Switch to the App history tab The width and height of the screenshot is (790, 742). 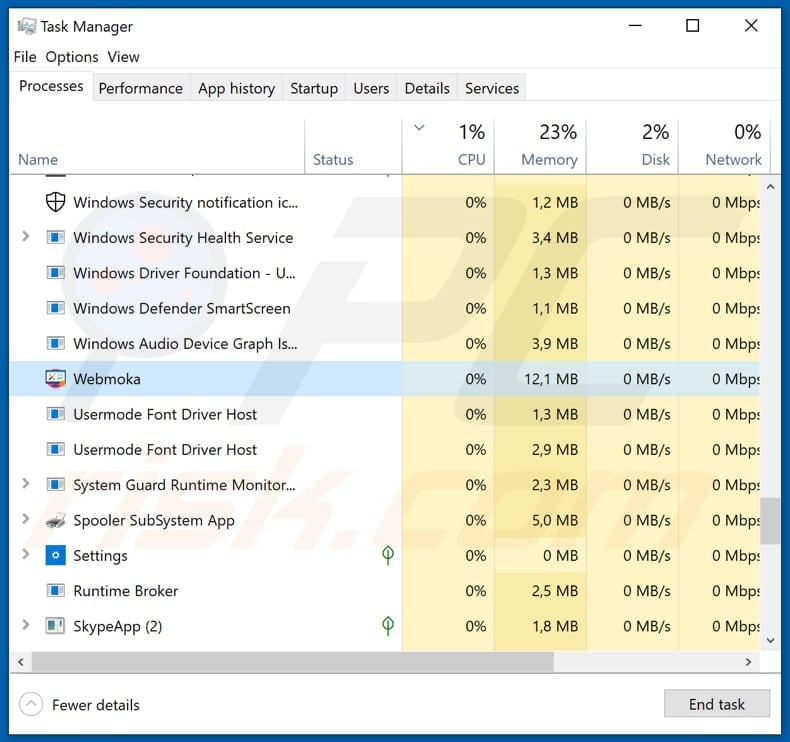pyautogui.click(x=236, y=88)
